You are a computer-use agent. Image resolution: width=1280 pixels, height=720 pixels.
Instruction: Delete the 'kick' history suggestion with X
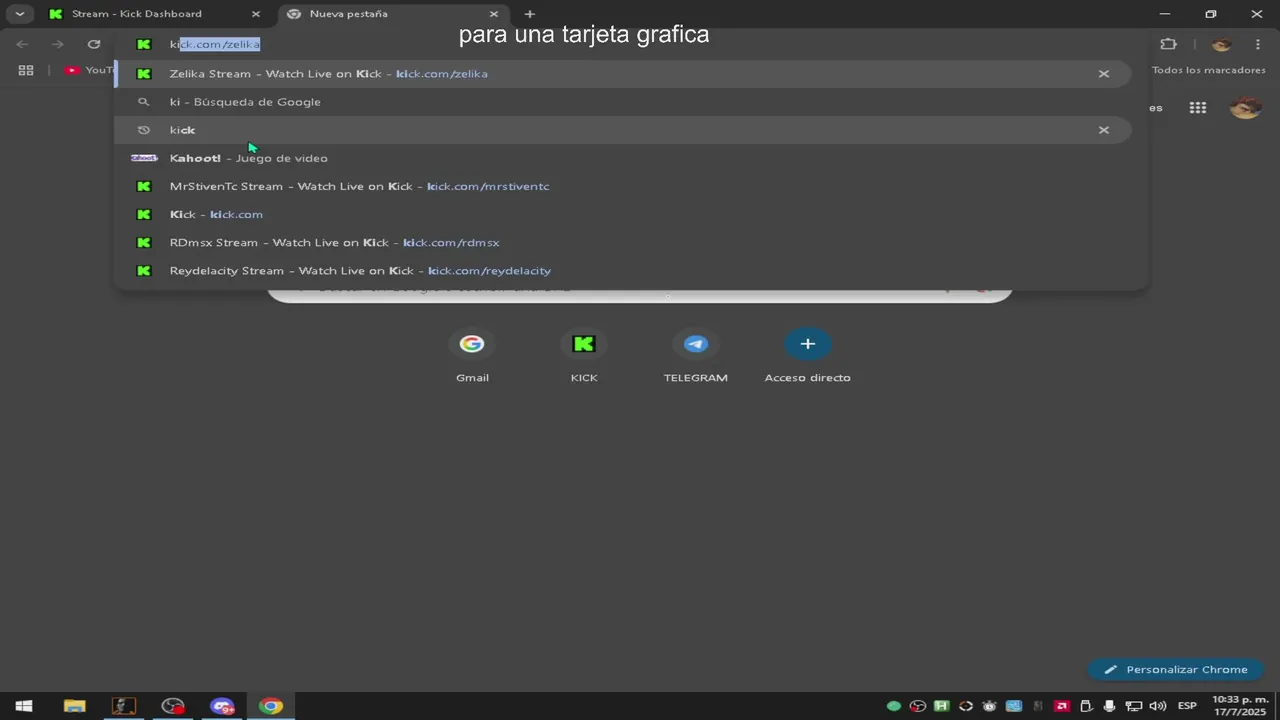click(x=1104, y=130)
